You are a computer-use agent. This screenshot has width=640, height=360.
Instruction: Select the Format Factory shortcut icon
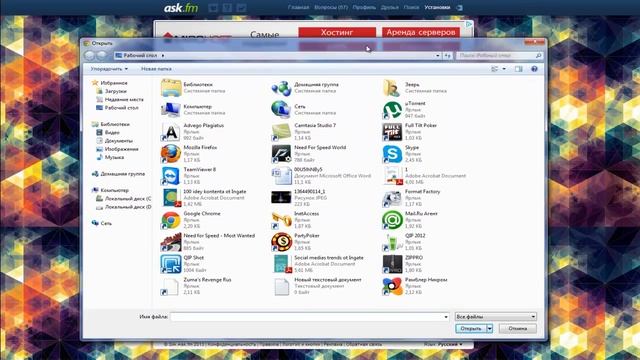click(392, 198)
